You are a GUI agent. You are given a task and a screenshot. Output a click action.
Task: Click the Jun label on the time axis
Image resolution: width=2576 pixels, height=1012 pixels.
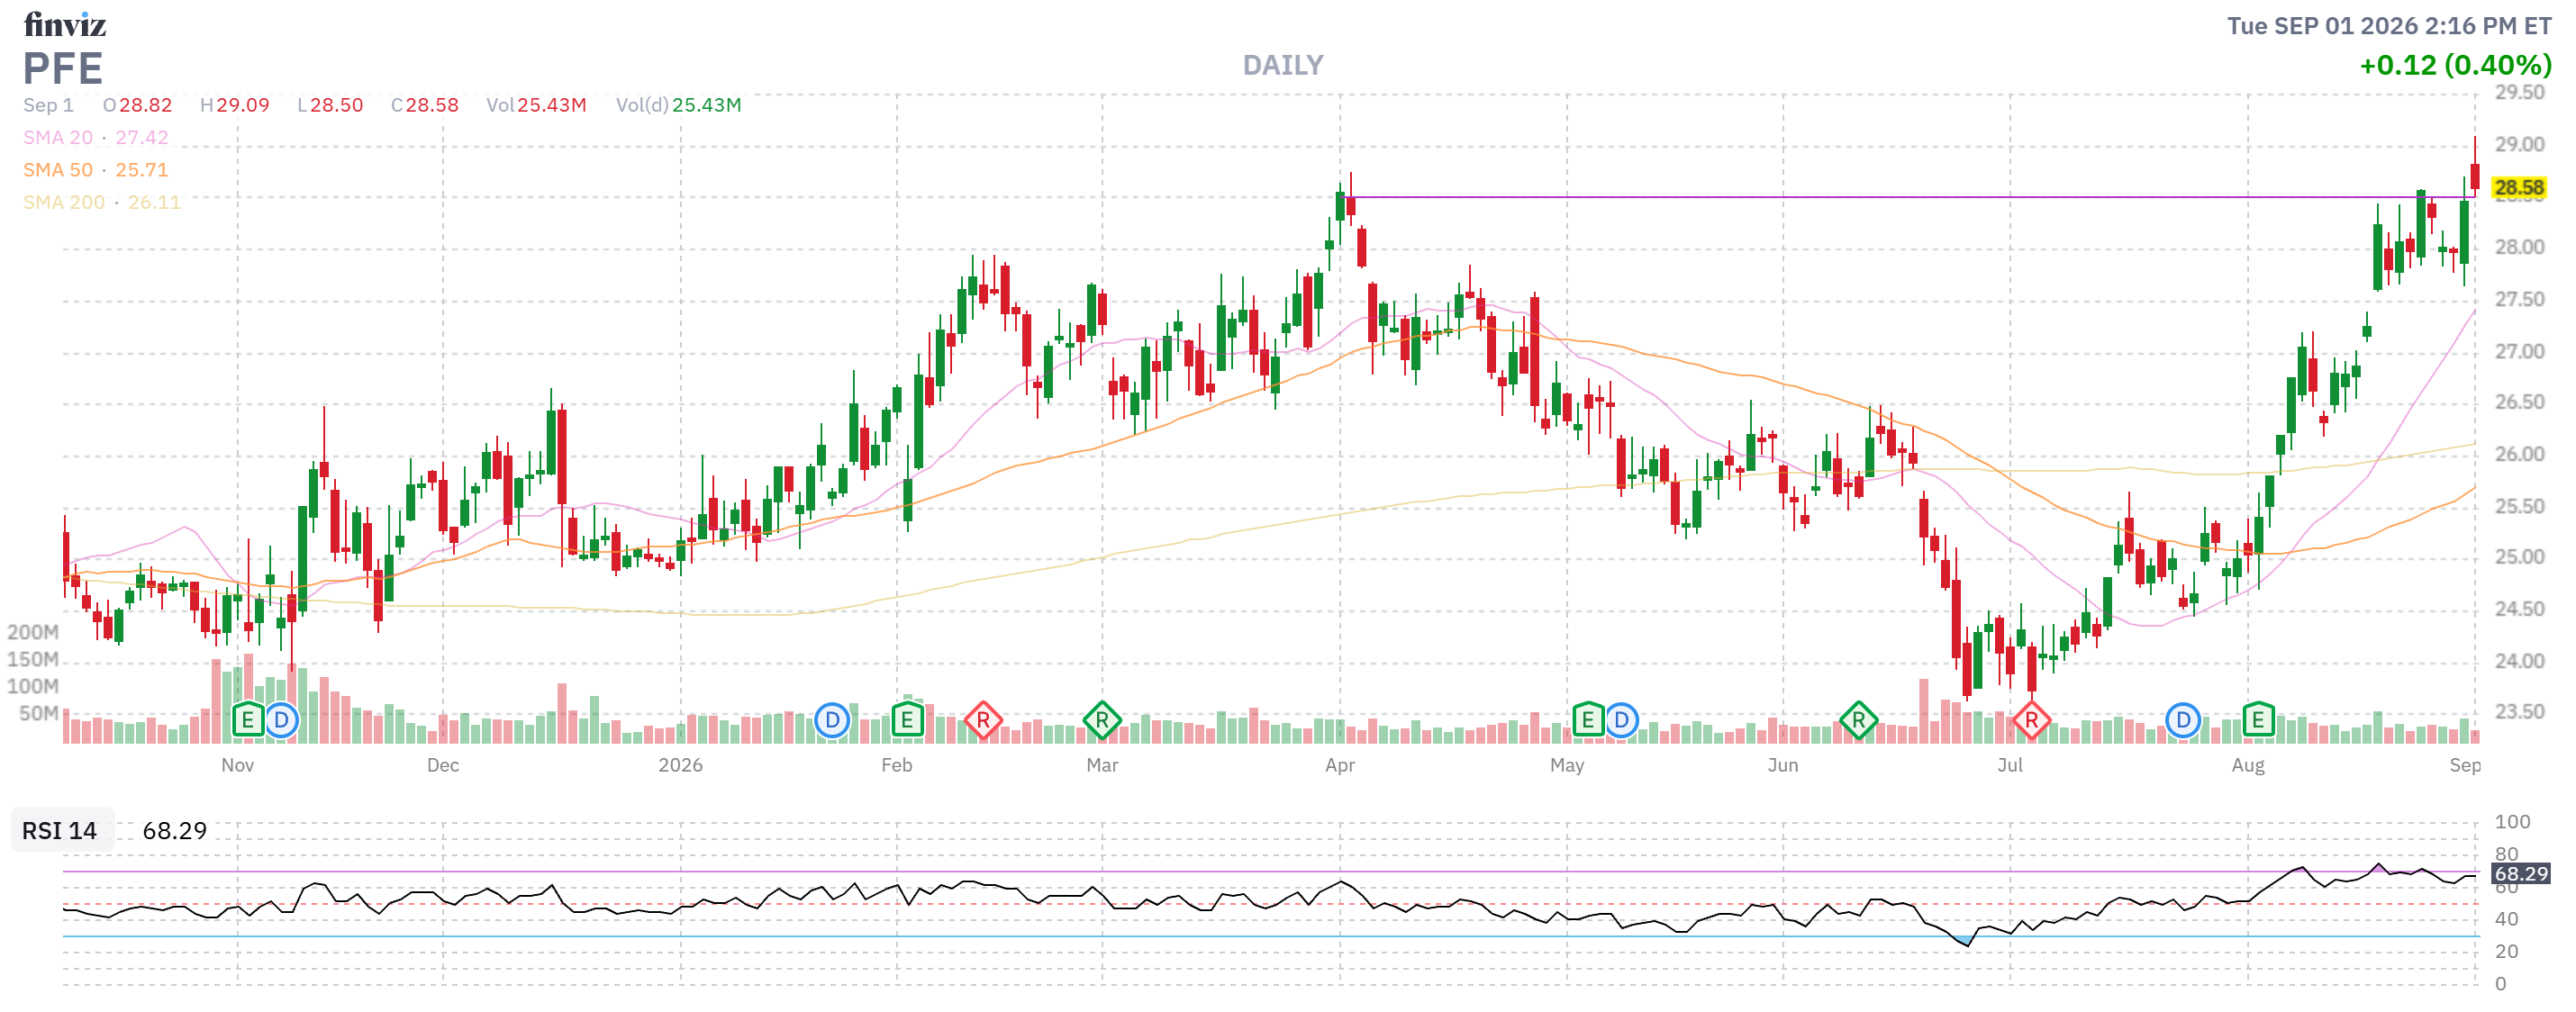click(1783, 766)
